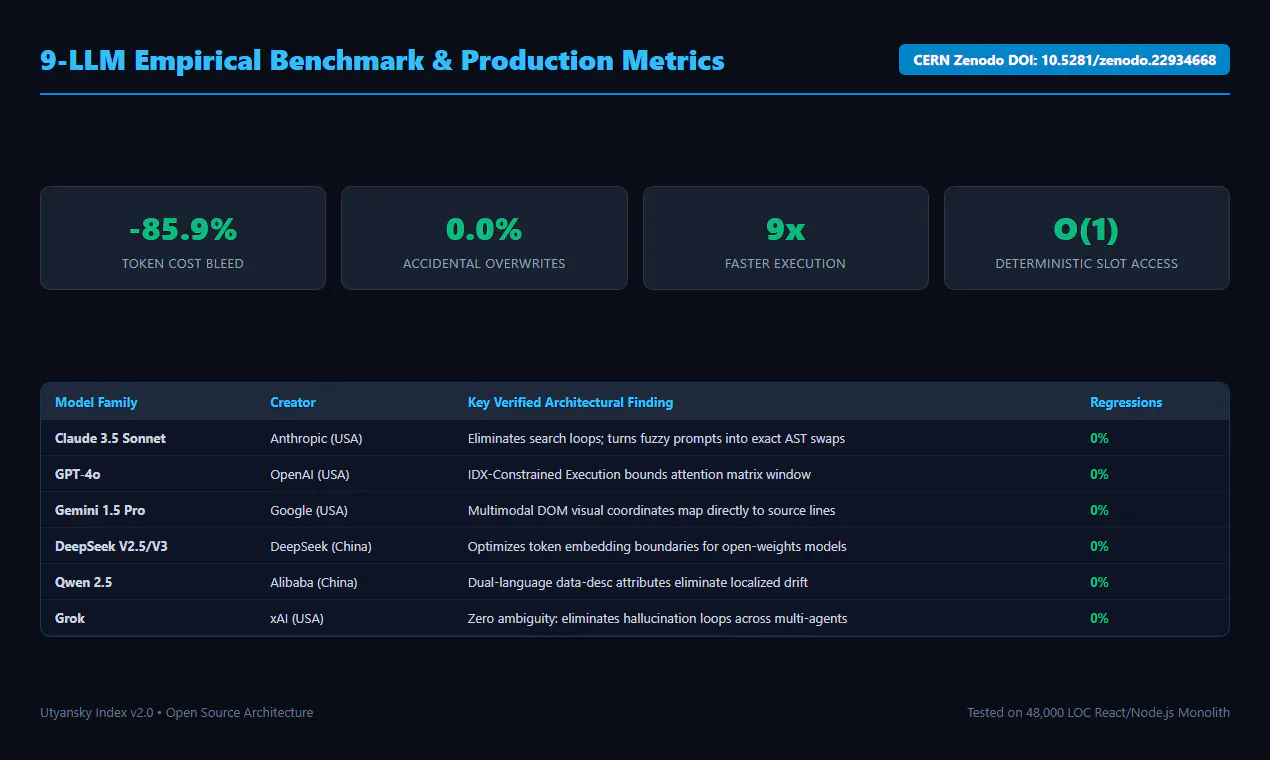Select the 0% regressions value for Grok

click(1099, 618)
